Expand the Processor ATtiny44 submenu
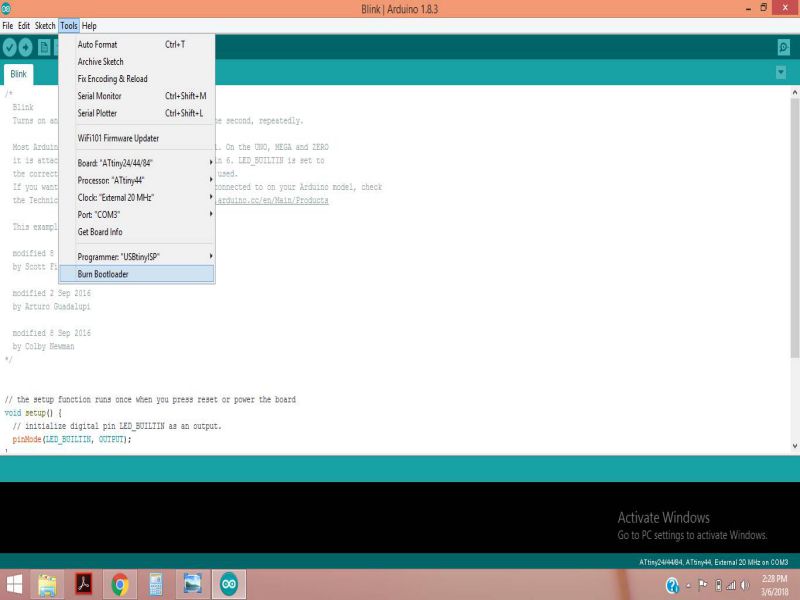Viewport: 800px width, 600px height. click(137, 180)
